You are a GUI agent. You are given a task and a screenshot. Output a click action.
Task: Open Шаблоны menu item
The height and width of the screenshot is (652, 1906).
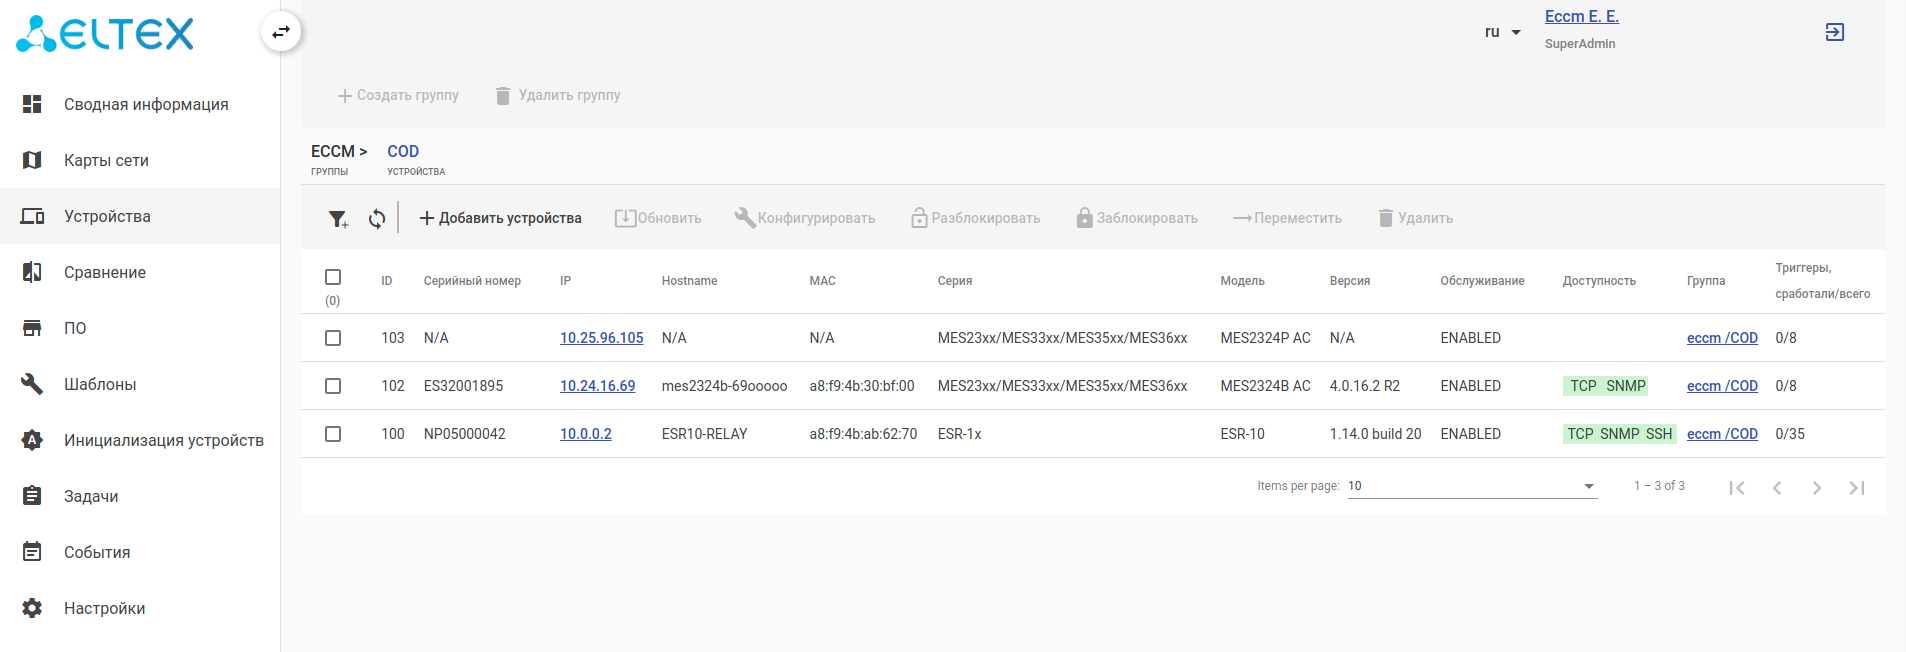coord(140,384)
